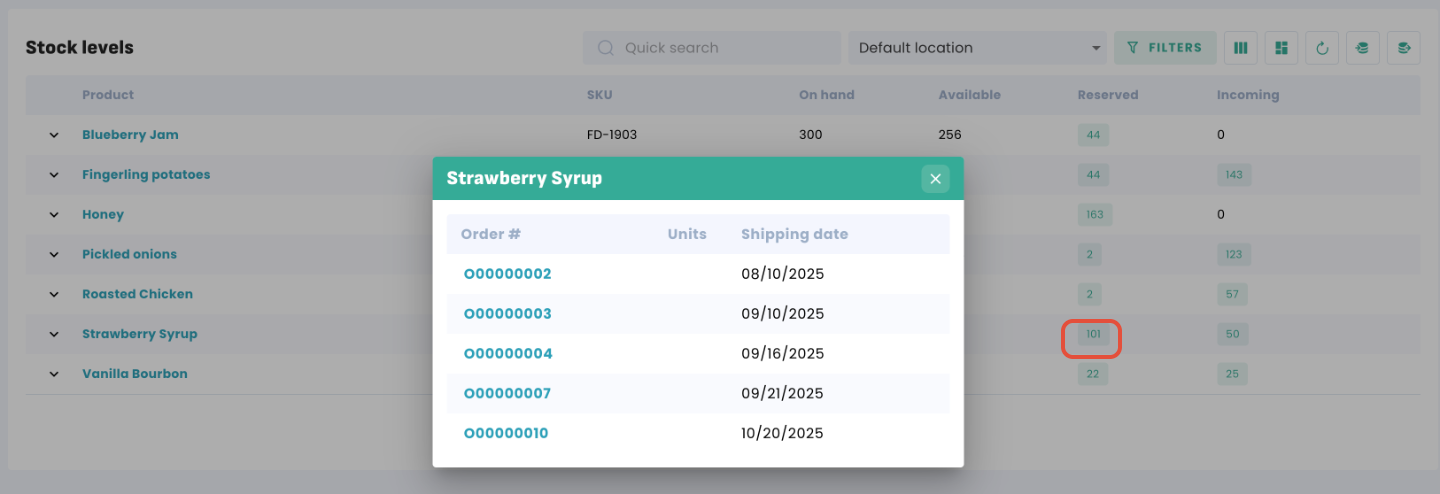The image size is (1440, 494).
Task: Open the Filters panel
Action: tap(1165, 48)
